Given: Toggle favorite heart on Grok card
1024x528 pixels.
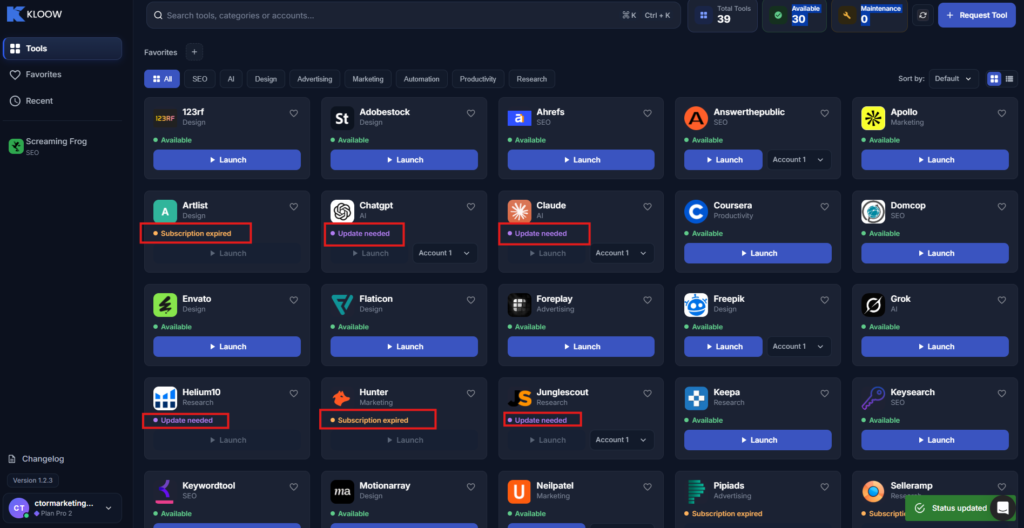Looking at the screenshot, I should [x=1002, y=300].
